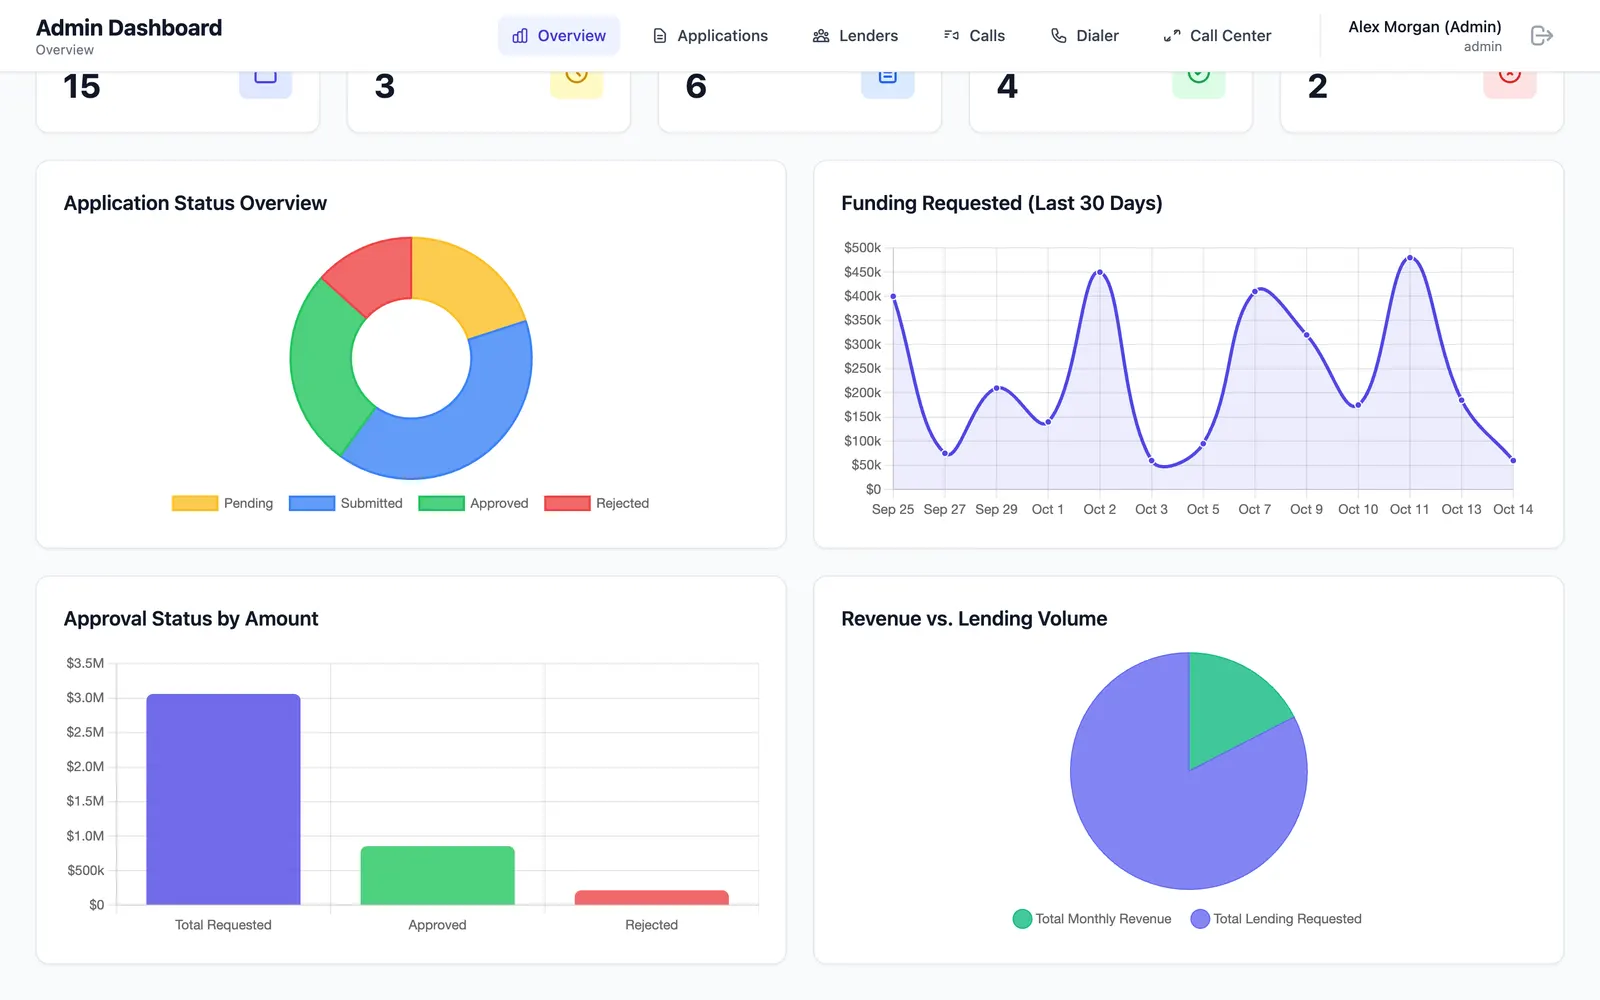Click the Oct 14 final data point

tap(1513, 461)
